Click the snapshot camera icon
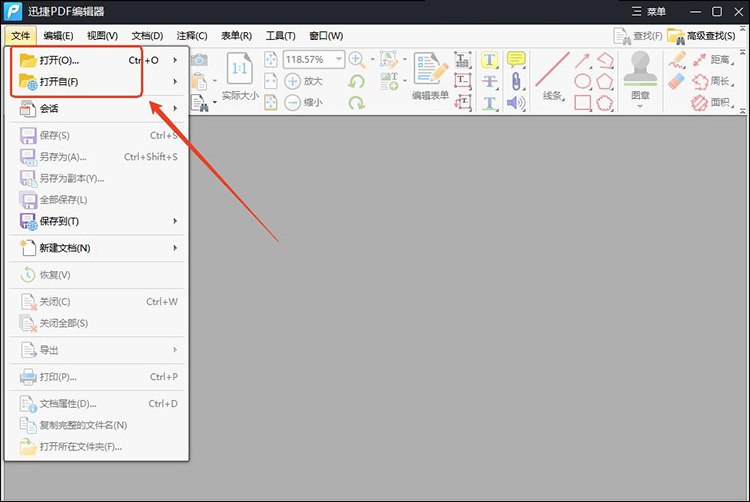 click(199, 60)
